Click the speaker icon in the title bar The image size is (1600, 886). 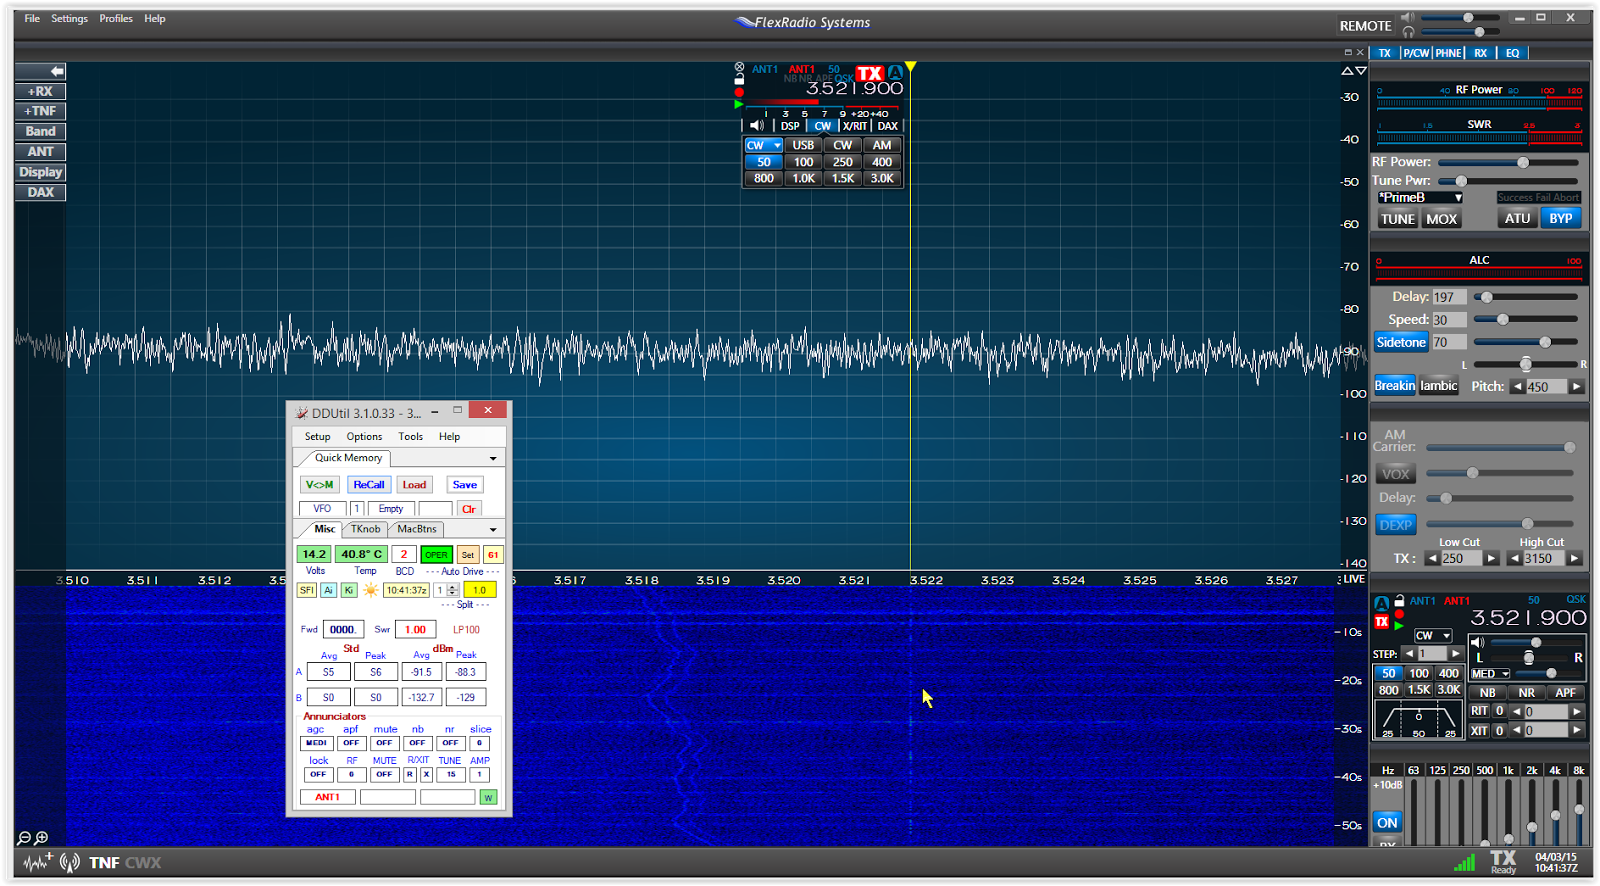click(x=1408, y=17)
